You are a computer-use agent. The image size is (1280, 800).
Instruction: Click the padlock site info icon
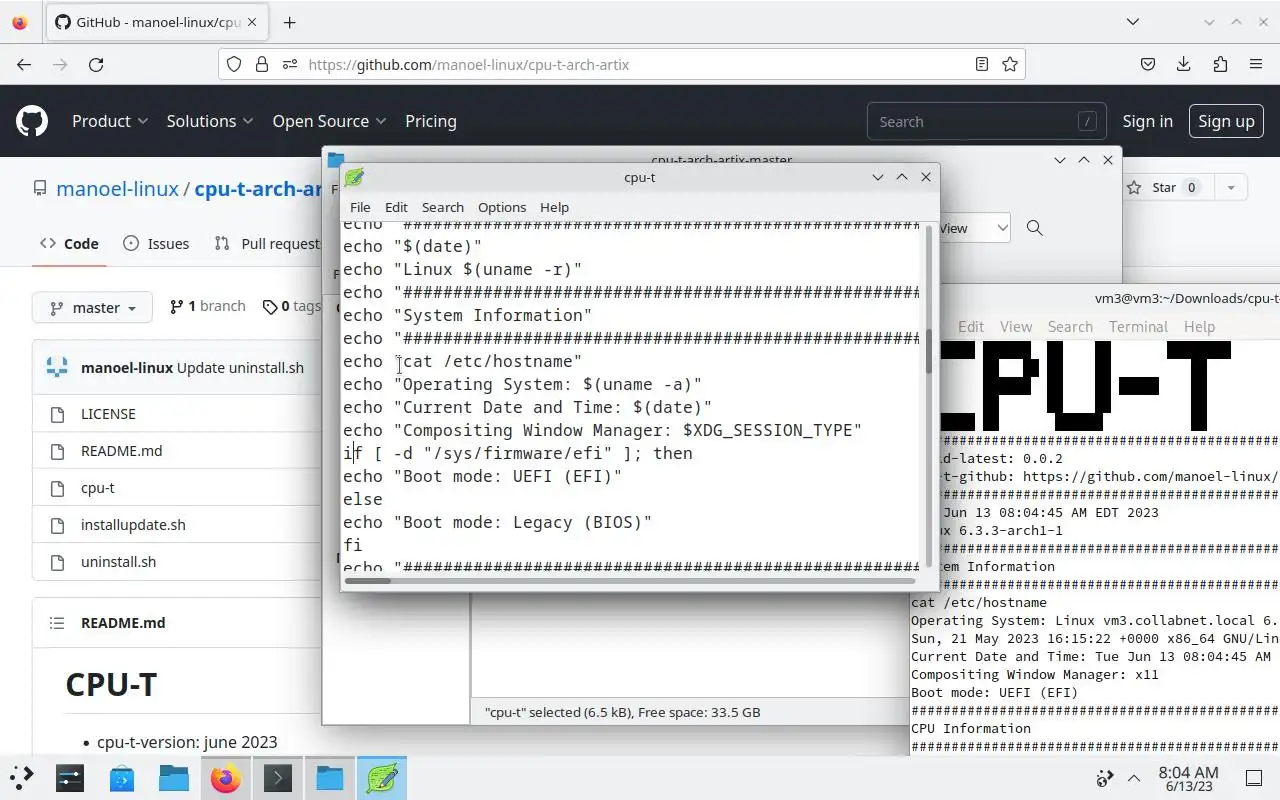click(262, 64)
